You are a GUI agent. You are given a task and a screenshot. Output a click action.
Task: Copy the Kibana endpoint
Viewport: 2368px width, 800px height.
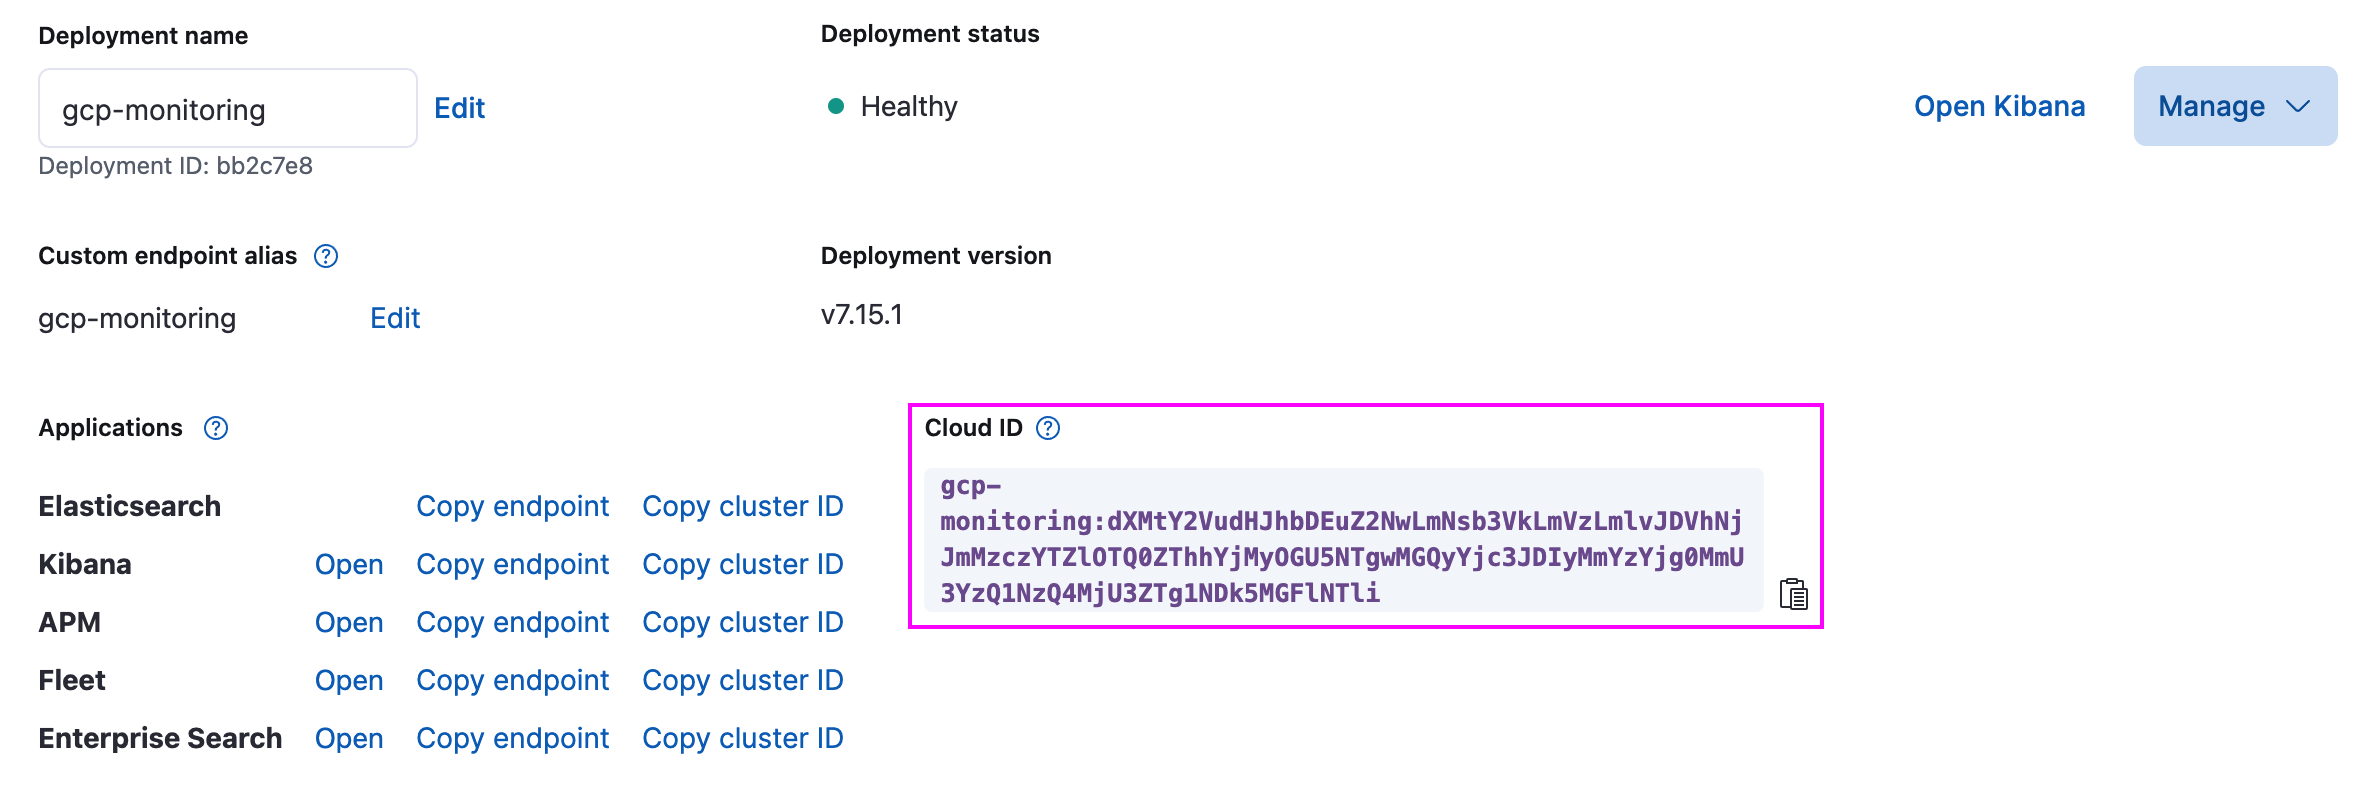click(x=512, y=564)
